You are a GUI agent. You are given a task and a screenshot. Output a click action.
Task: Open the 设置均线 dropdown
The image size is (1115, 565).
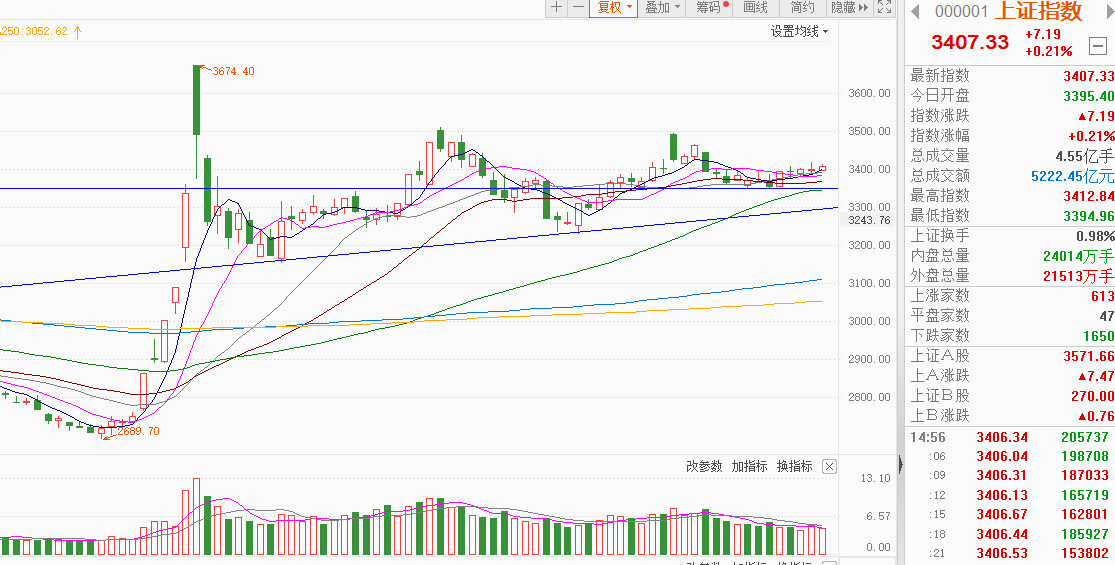coord(799,31)
